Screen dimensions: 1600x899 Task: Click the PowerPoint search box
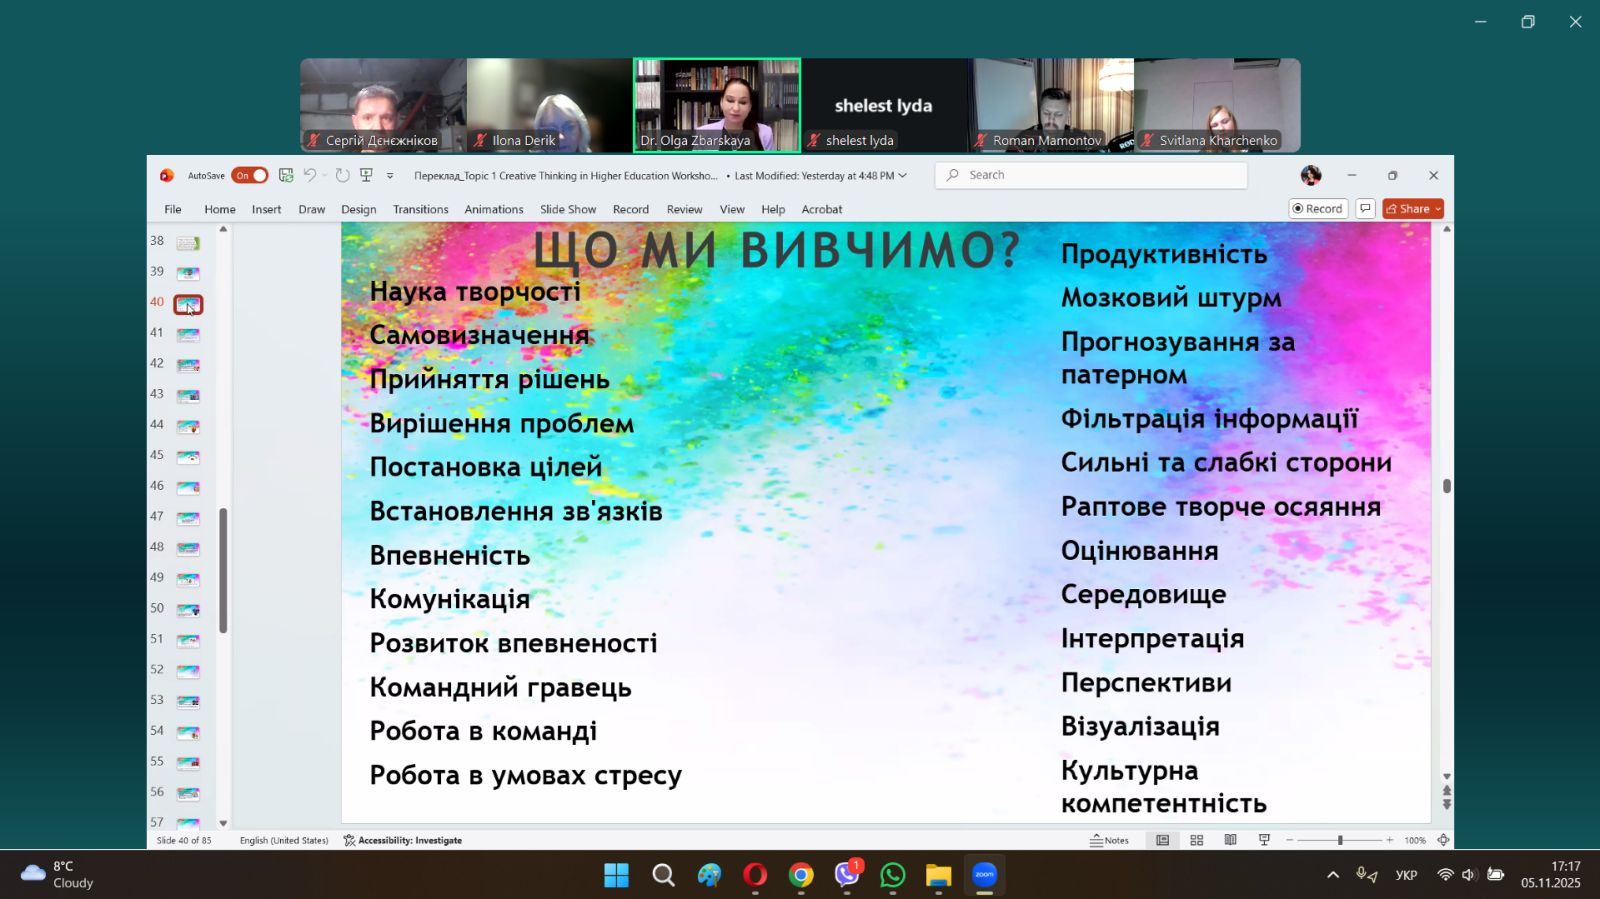[x=1091, y=175]
